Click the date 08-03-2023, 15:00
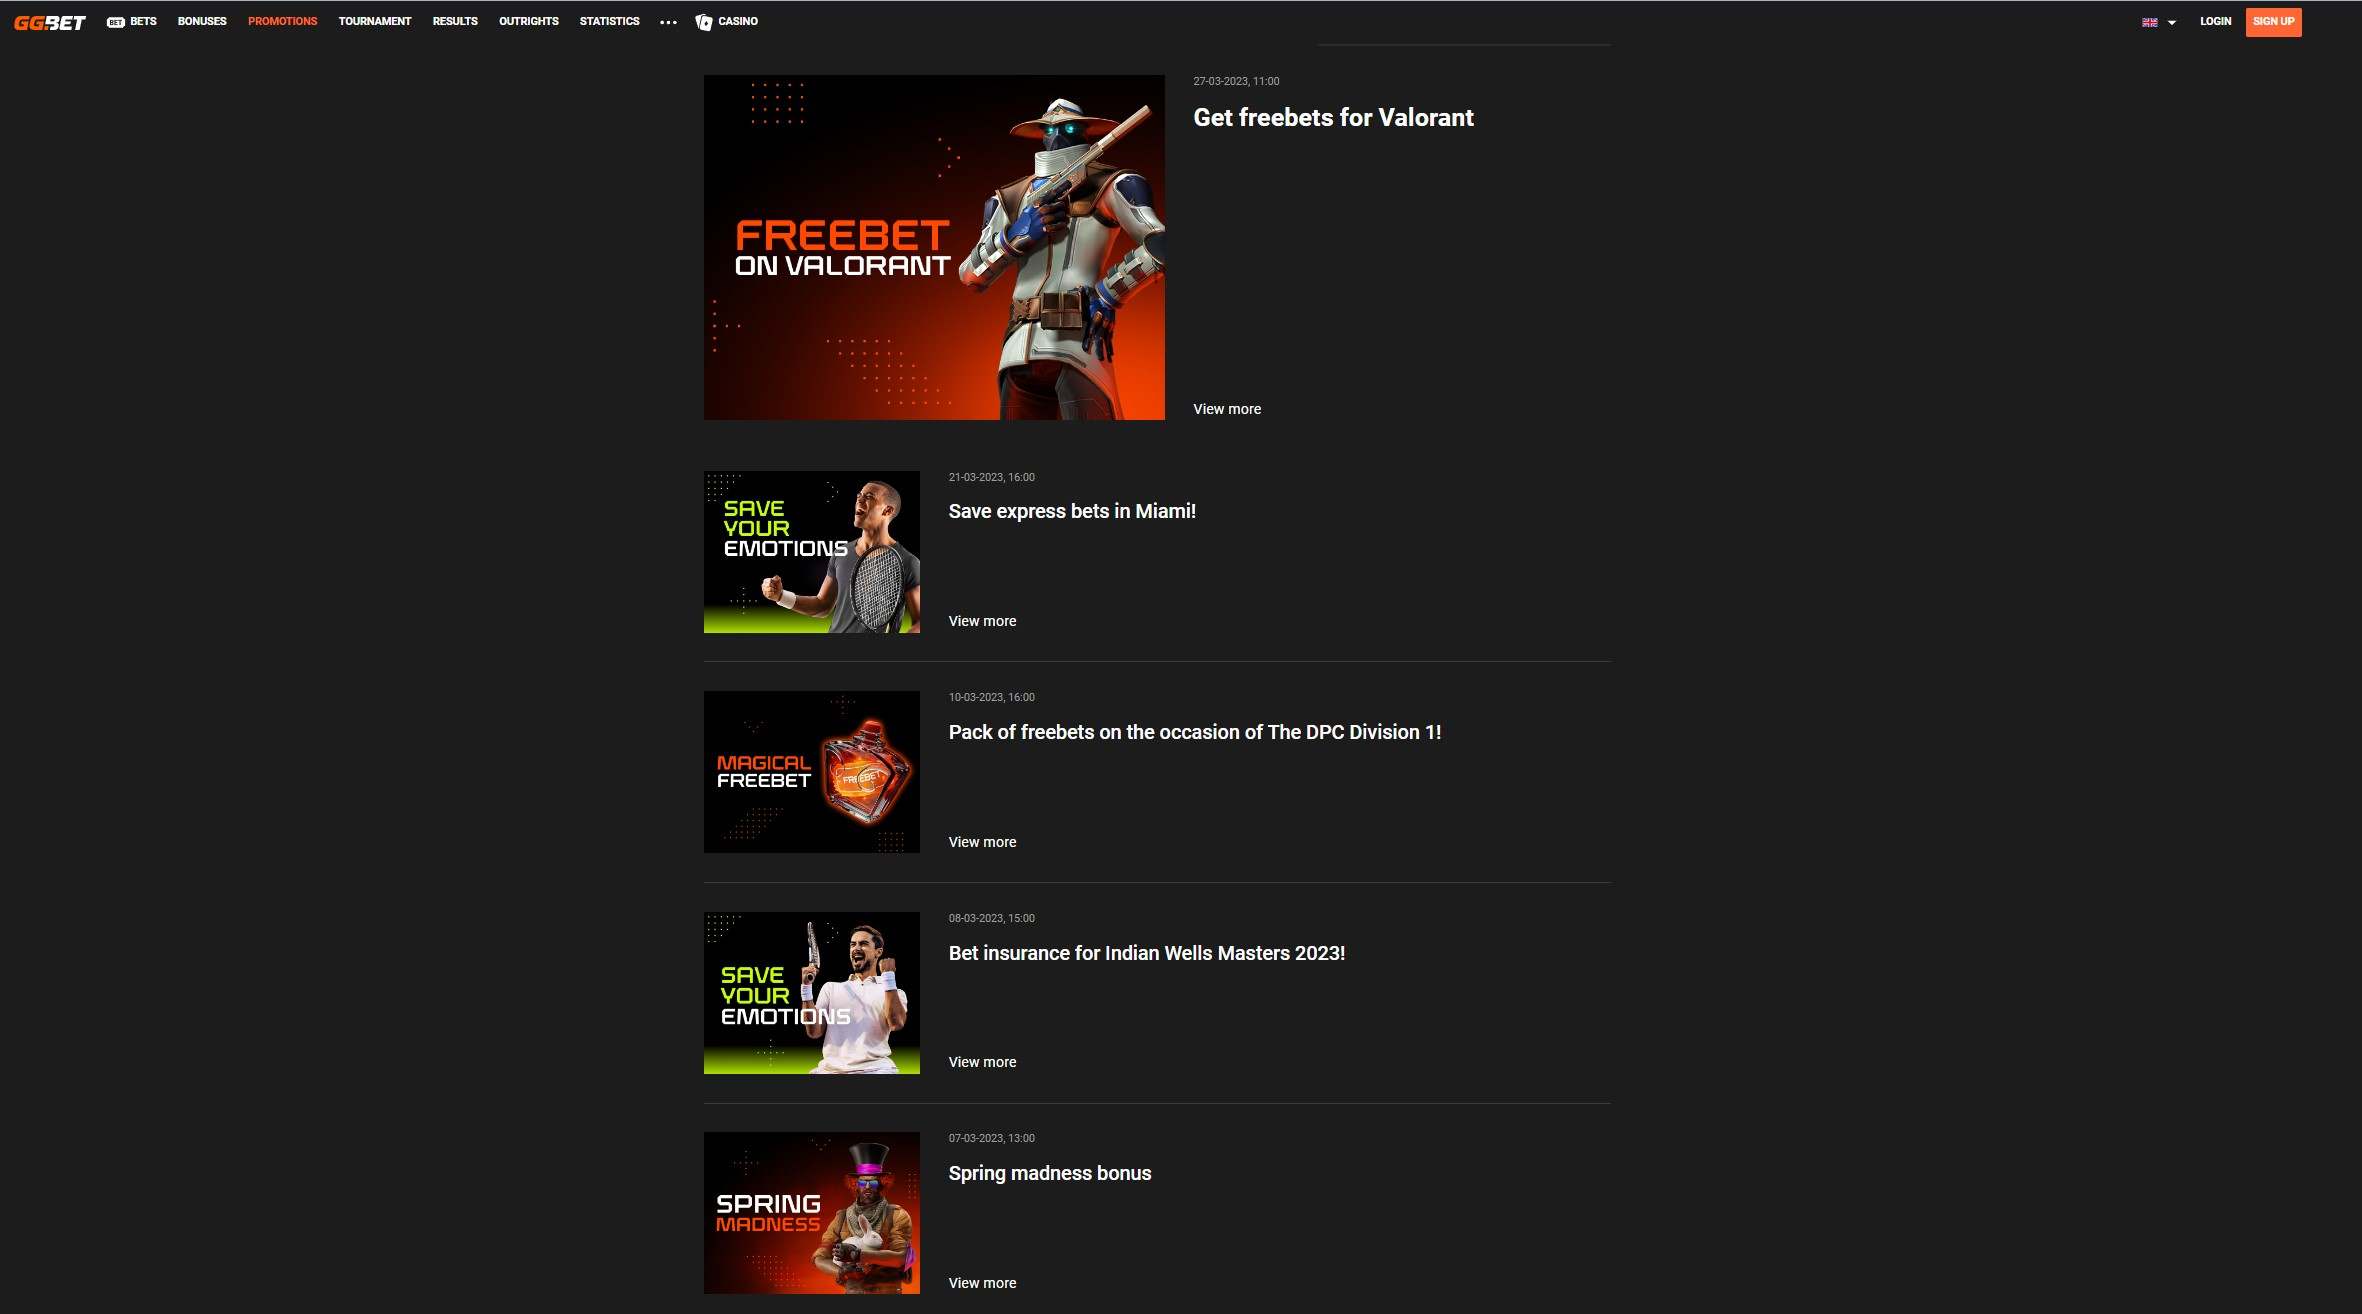Screen dimensions: 2362x1314 click(x=991, y=918)
